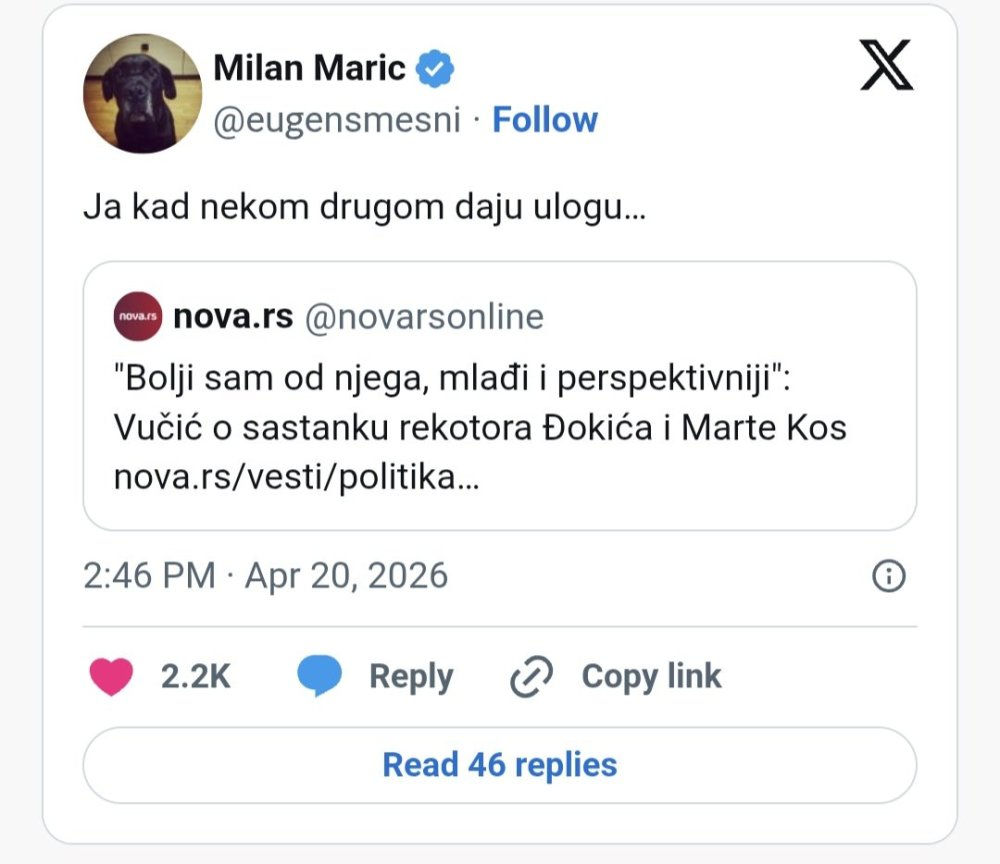Open the tweet info circle icon
The width and height of the screenshot is (1000, 864).
[x=889, y=575]
